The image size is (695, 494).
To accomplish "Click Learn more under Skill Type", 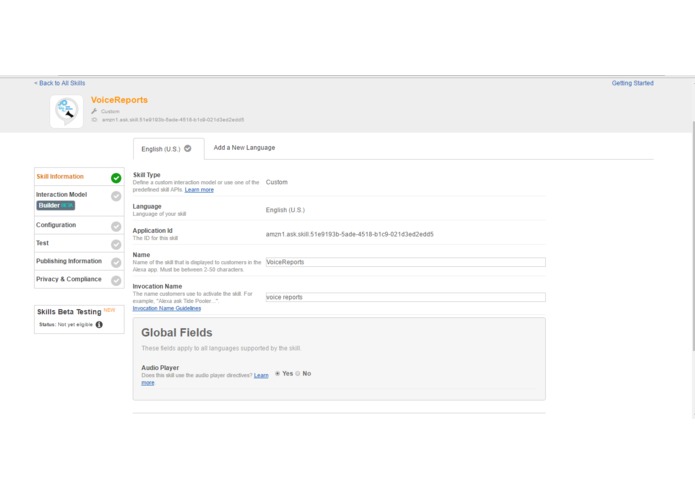I will (199, 190).
